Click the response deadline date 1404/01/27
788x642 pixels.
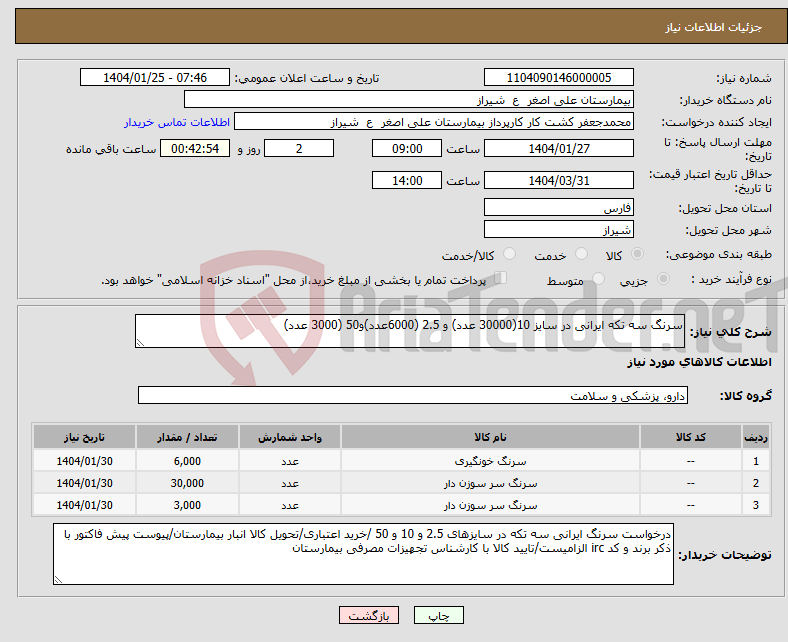(x=558, y=149)
